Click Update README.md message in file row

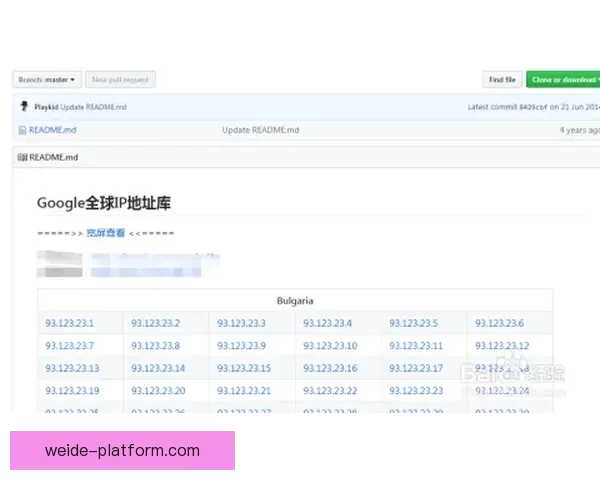261,130
